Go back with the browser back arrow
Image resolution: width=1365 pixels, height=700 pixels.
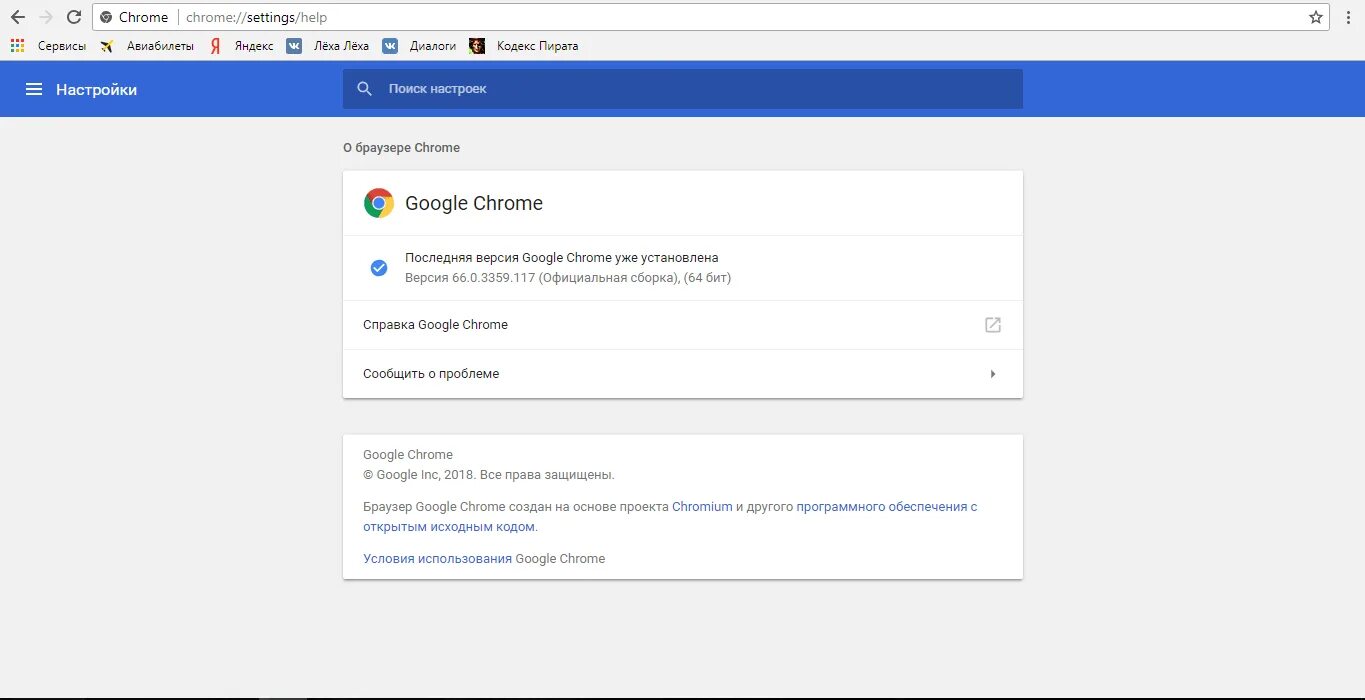[17, 17]
